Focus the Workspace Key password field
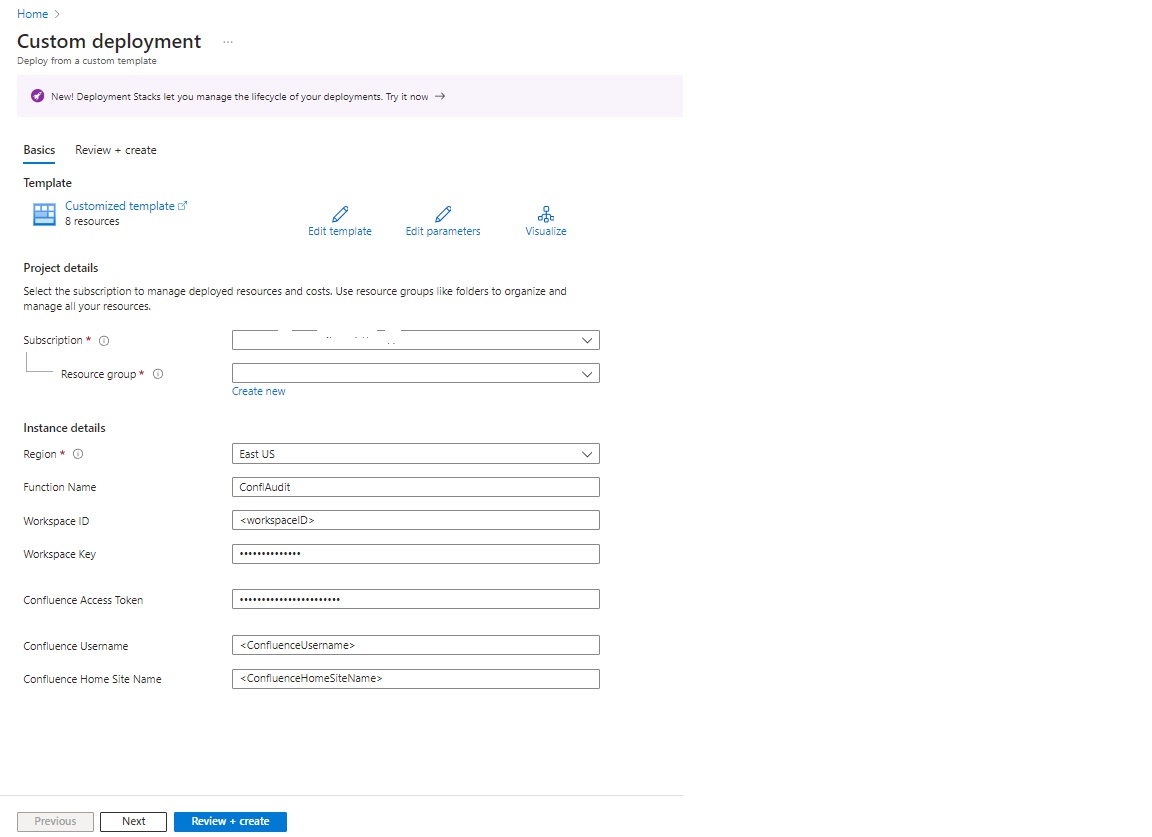1152x837 pixels. point(416,554)
